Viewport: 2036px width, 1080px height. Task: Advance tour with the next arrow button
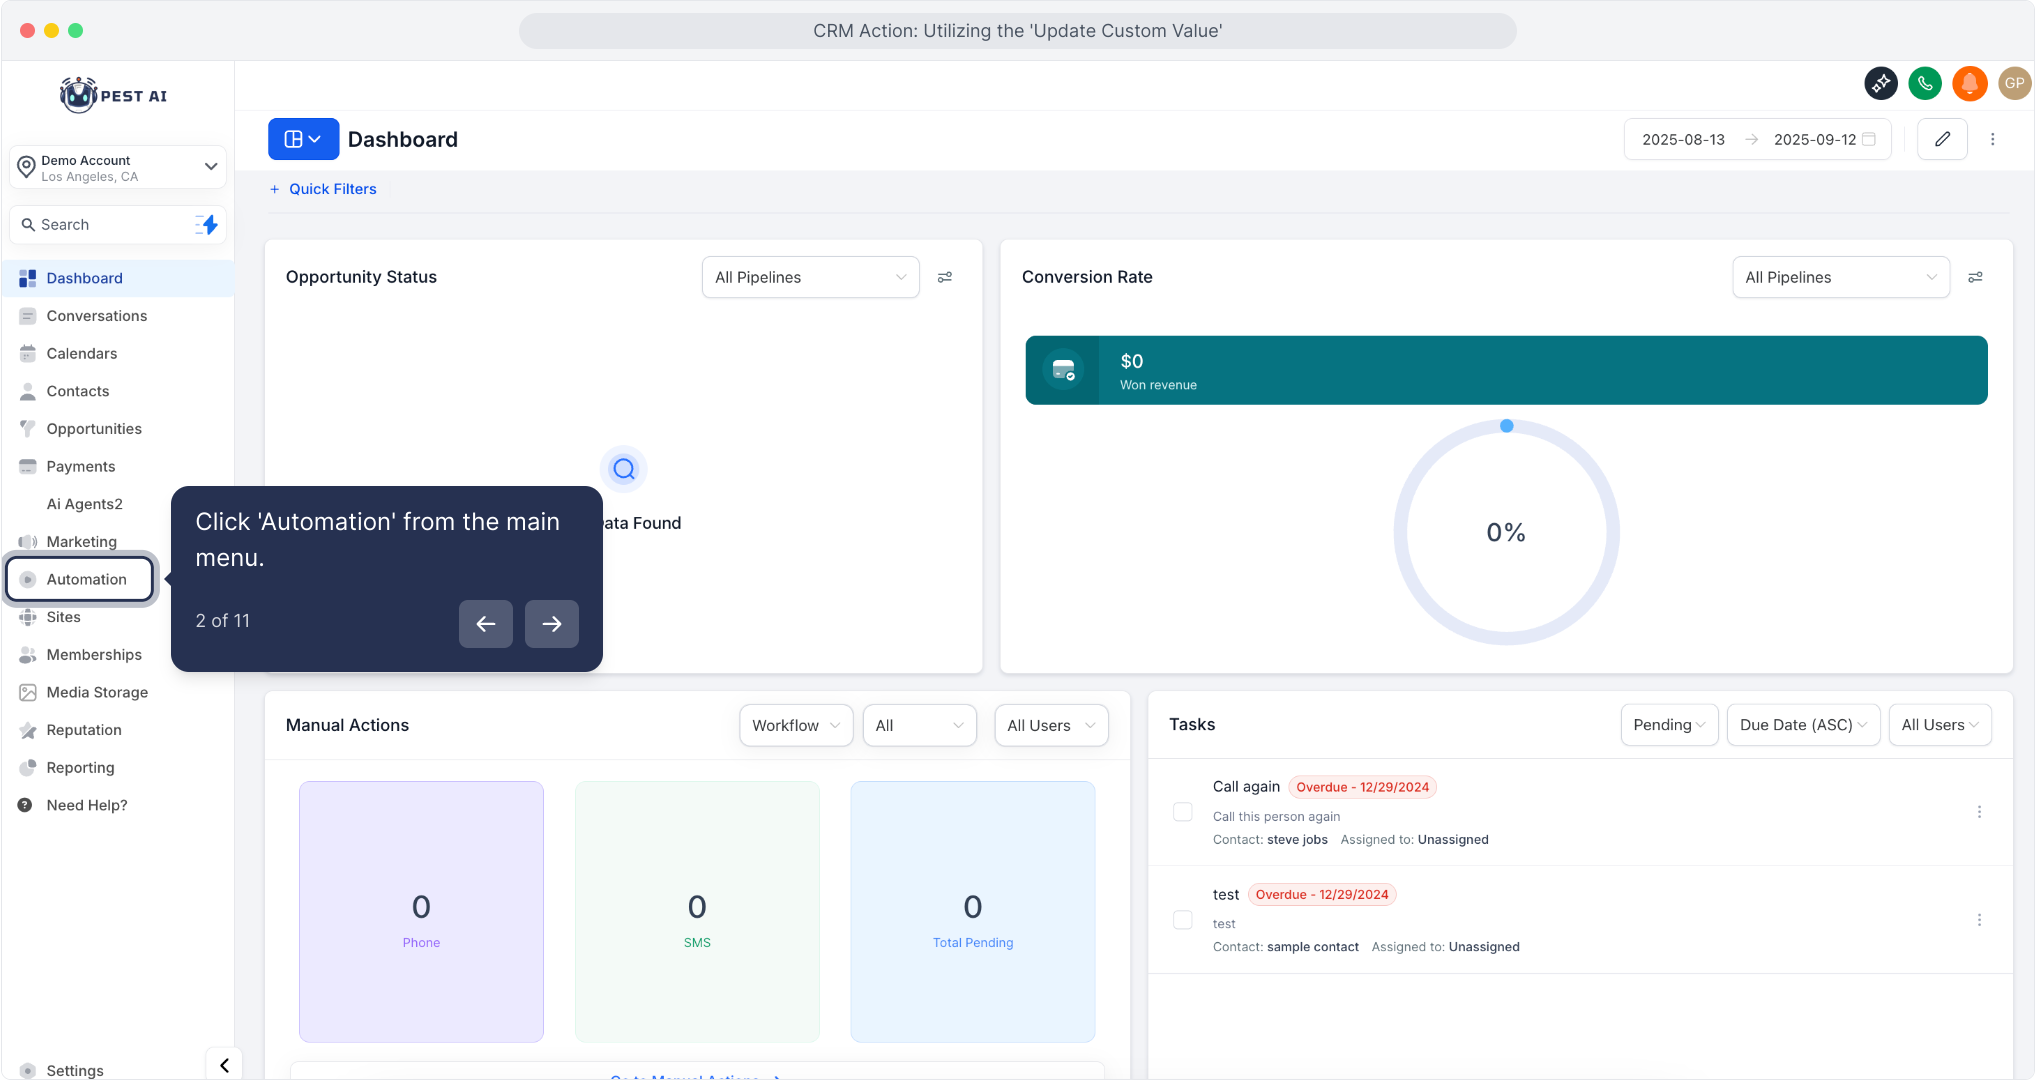click(551, 624)
